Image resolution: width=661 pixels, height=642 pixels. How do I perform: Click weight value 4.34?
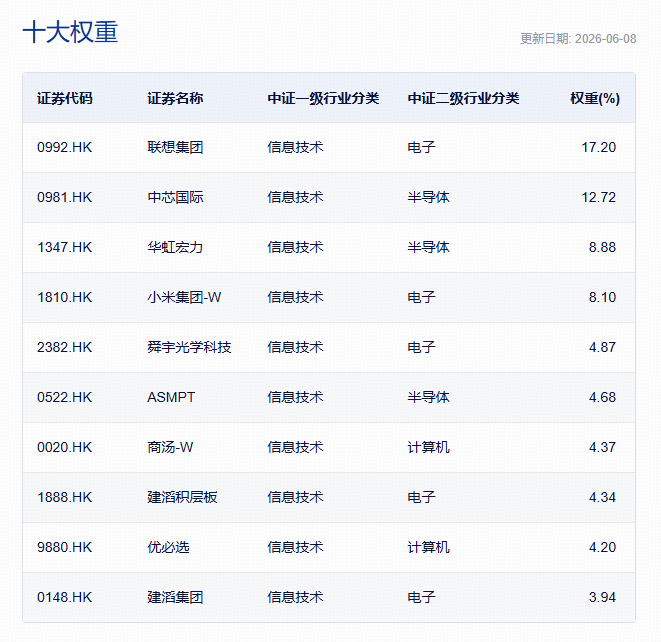(x=602, y=497)
